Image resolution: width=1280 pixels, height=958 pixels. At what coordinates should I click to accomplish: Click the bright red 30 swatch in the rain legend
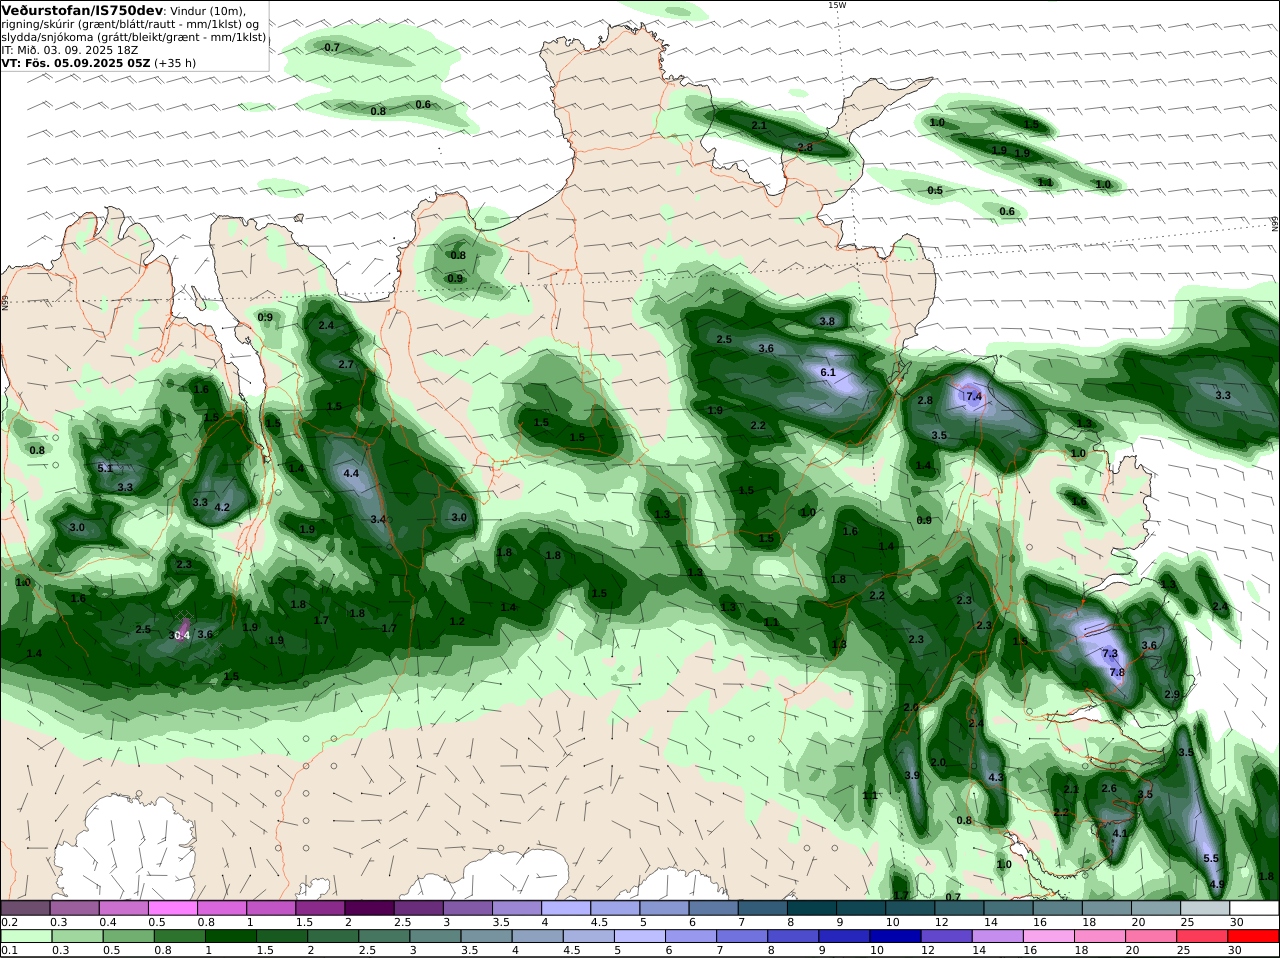pos(1254,937)
